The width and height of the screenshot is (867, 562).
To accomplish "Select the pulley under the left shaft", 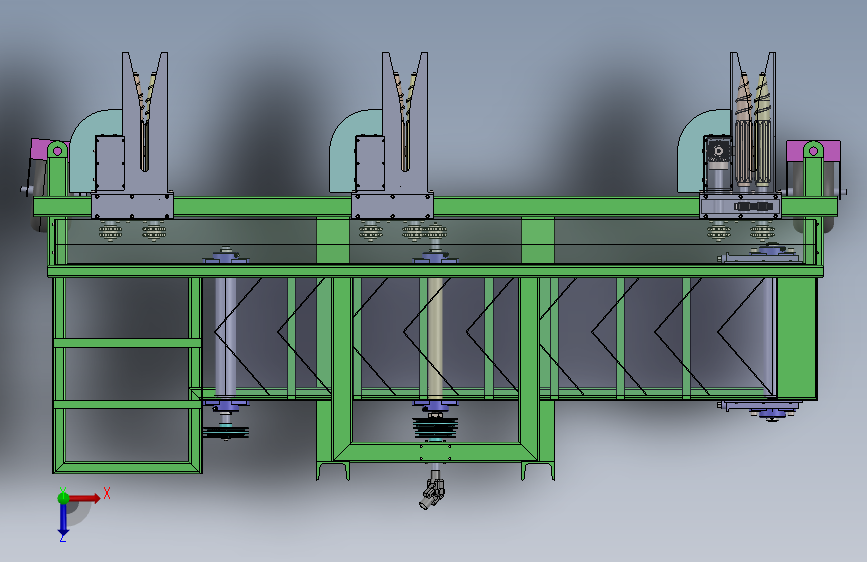I will 226,432.
